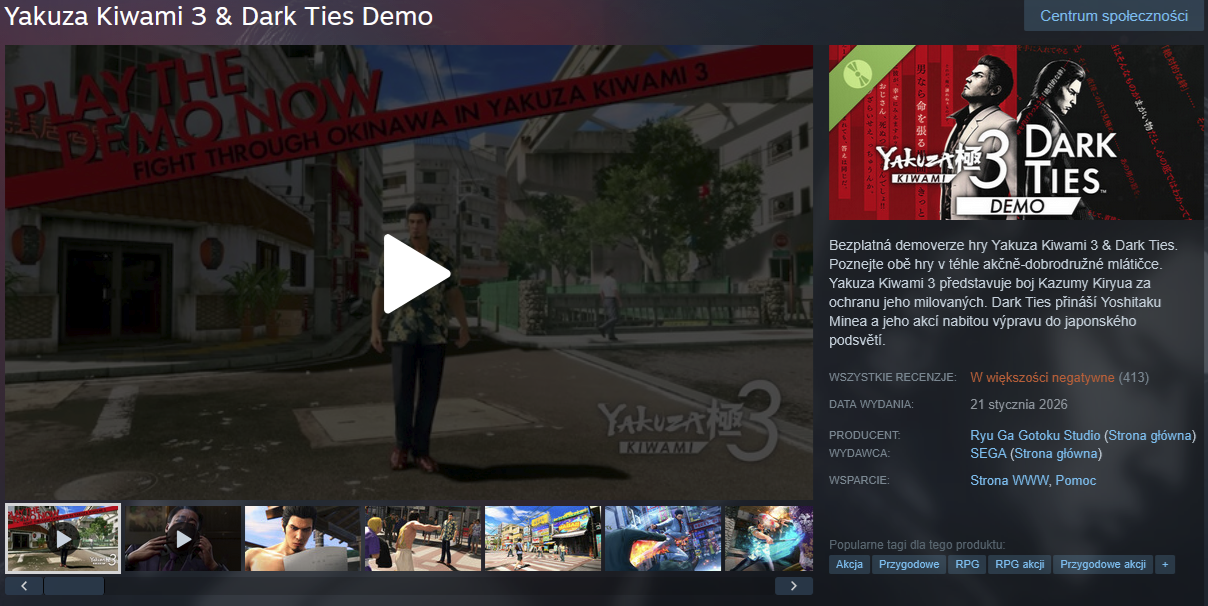Select the Przygodowe akcji tag

click(1103, 564)
